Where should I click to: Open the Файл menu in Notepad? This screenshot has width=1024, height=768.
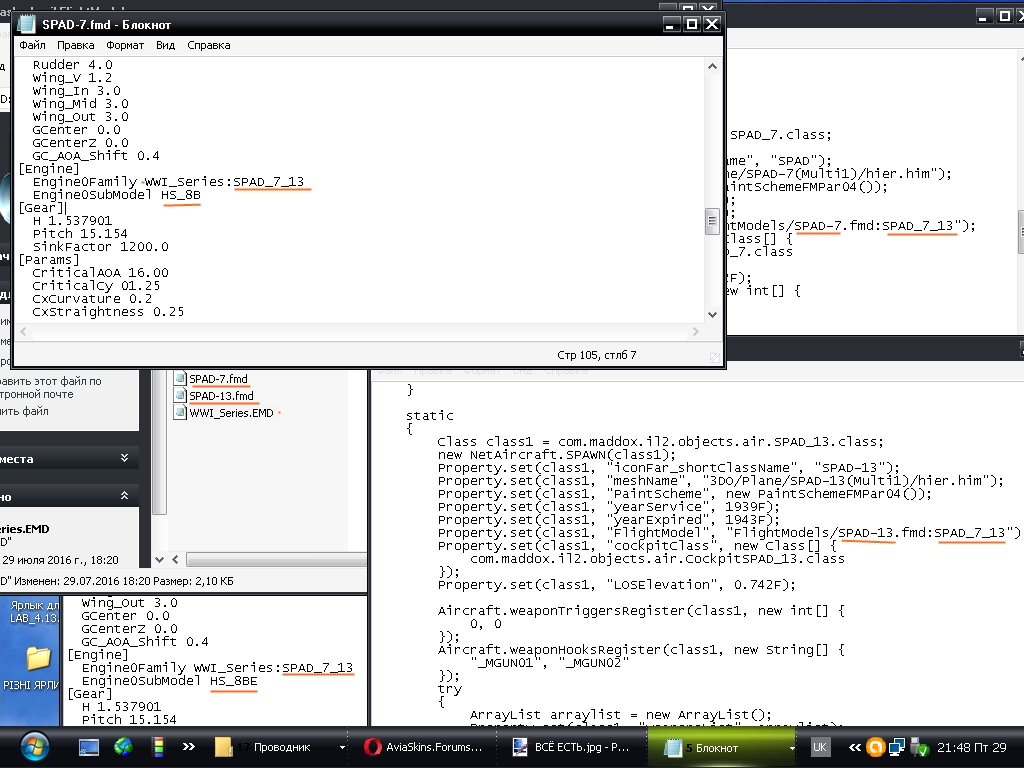tap(32, 45)
